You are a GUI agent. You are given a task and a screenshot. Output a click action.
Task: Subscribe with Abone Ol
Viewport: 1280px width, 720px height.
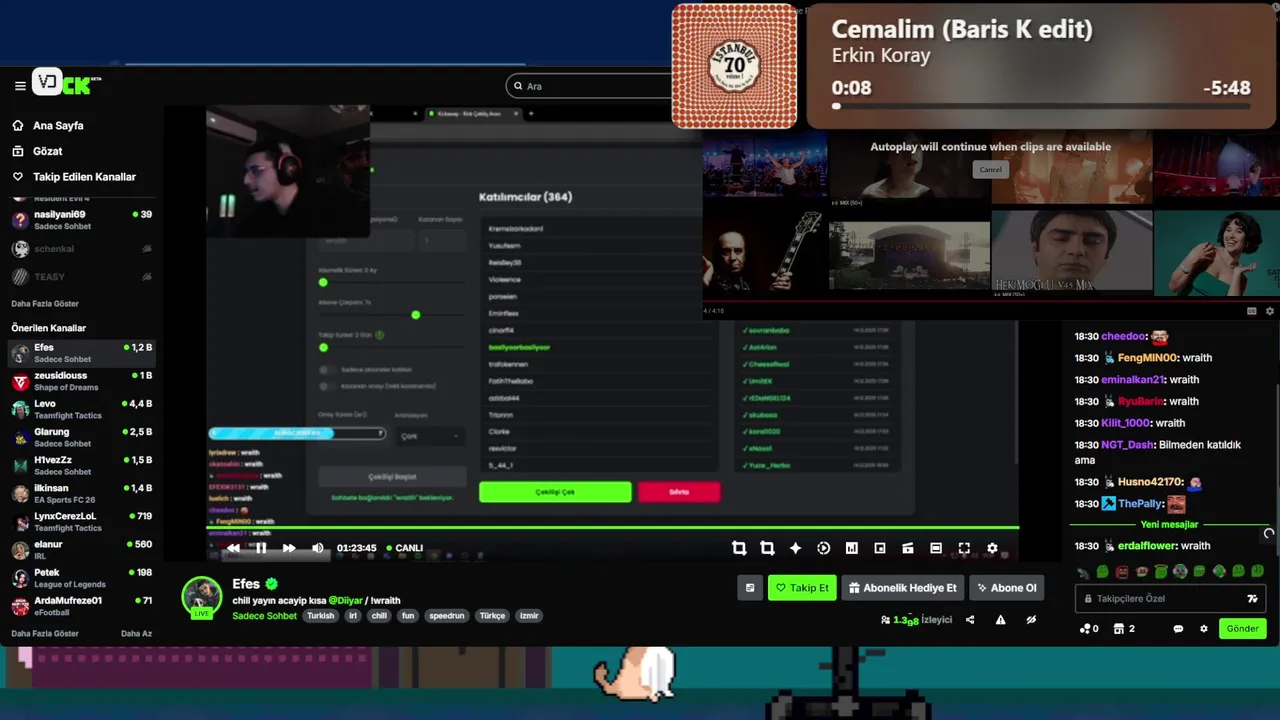[1007, 588]
